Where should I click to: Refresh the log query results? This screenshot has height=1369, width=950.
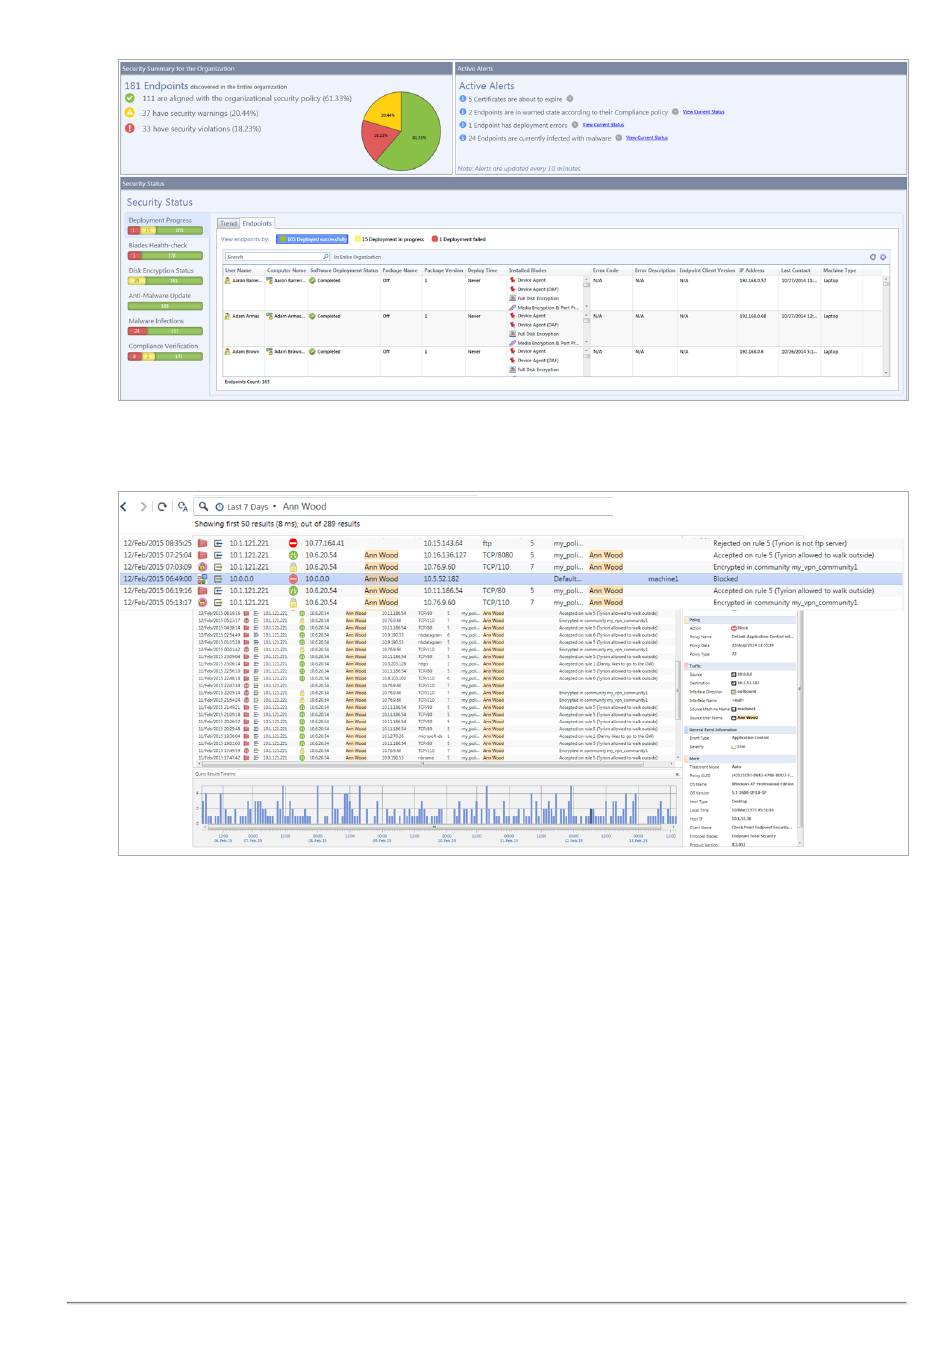pyautogui.click(x=162, y=507)
